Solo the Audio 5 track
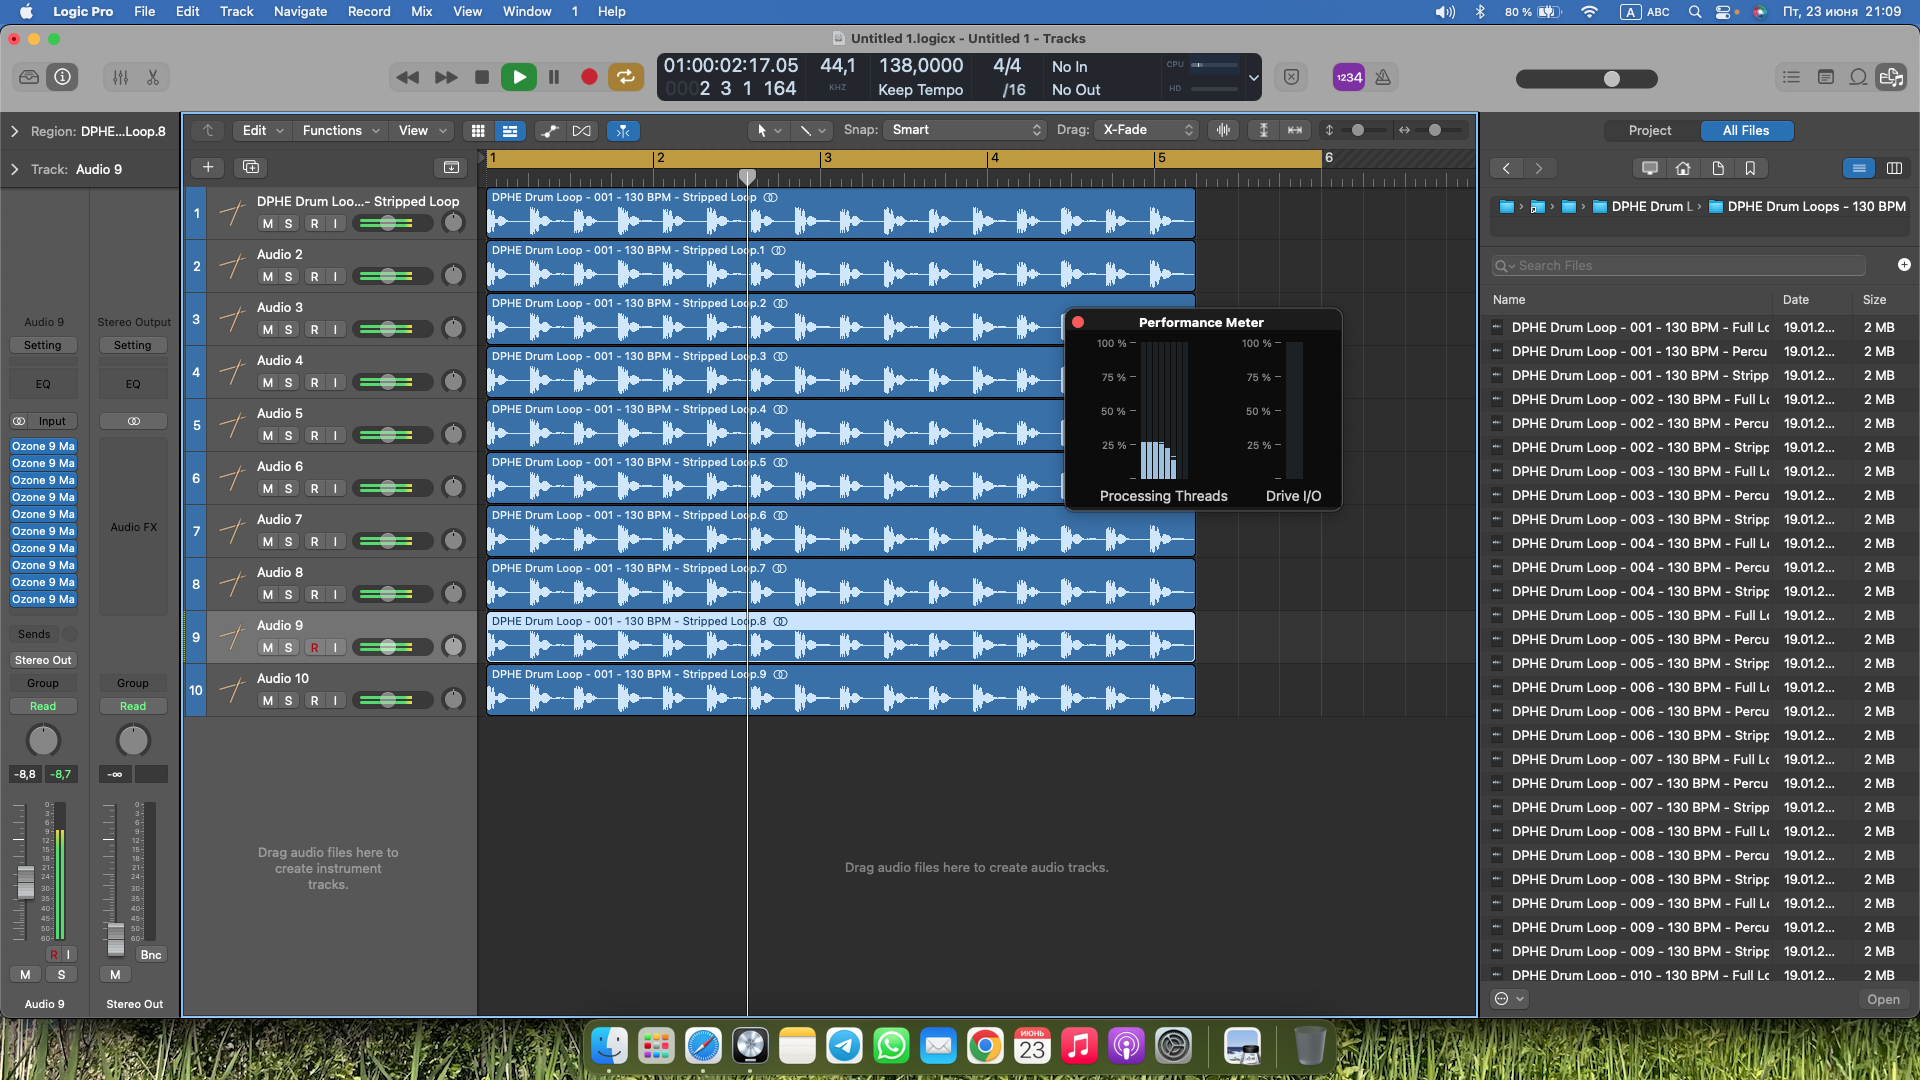 (288, 436)
